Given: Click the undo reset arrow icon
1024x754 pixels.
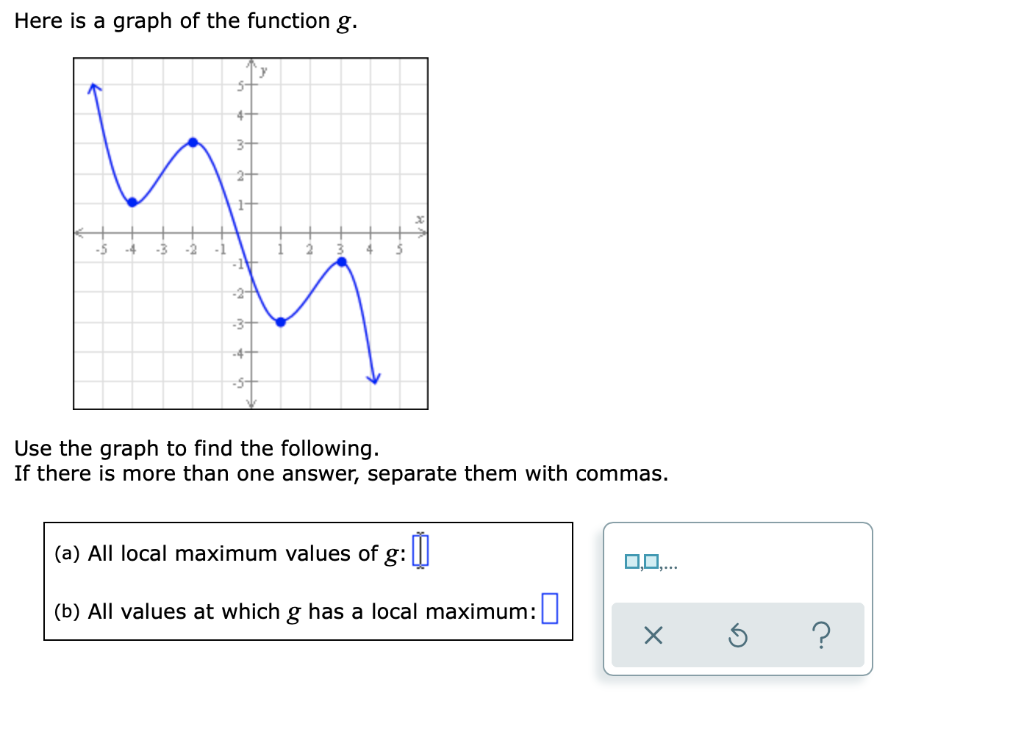Looking at the screenshot, I should (738, 634).
